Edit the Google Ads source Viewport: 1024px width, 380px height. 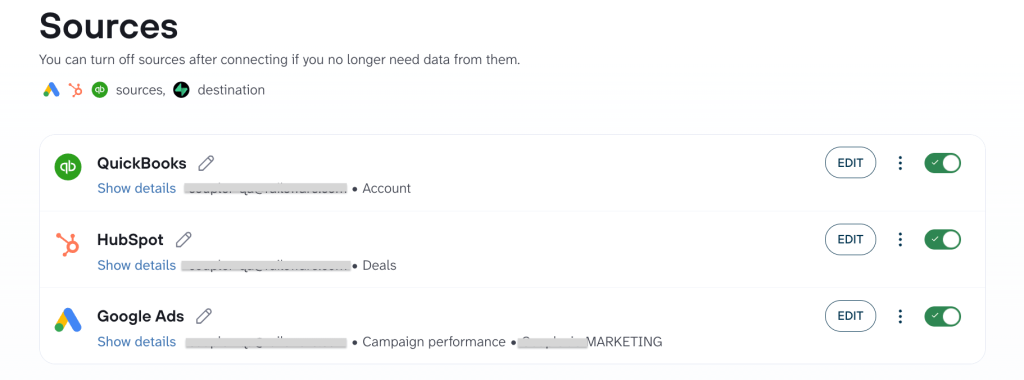click(850, 316)
